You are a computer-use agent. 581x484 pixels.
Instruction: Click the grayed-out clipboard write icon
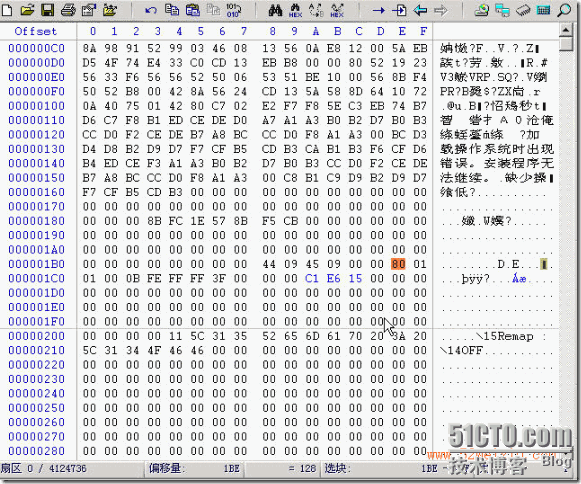(x=213, y=10)
